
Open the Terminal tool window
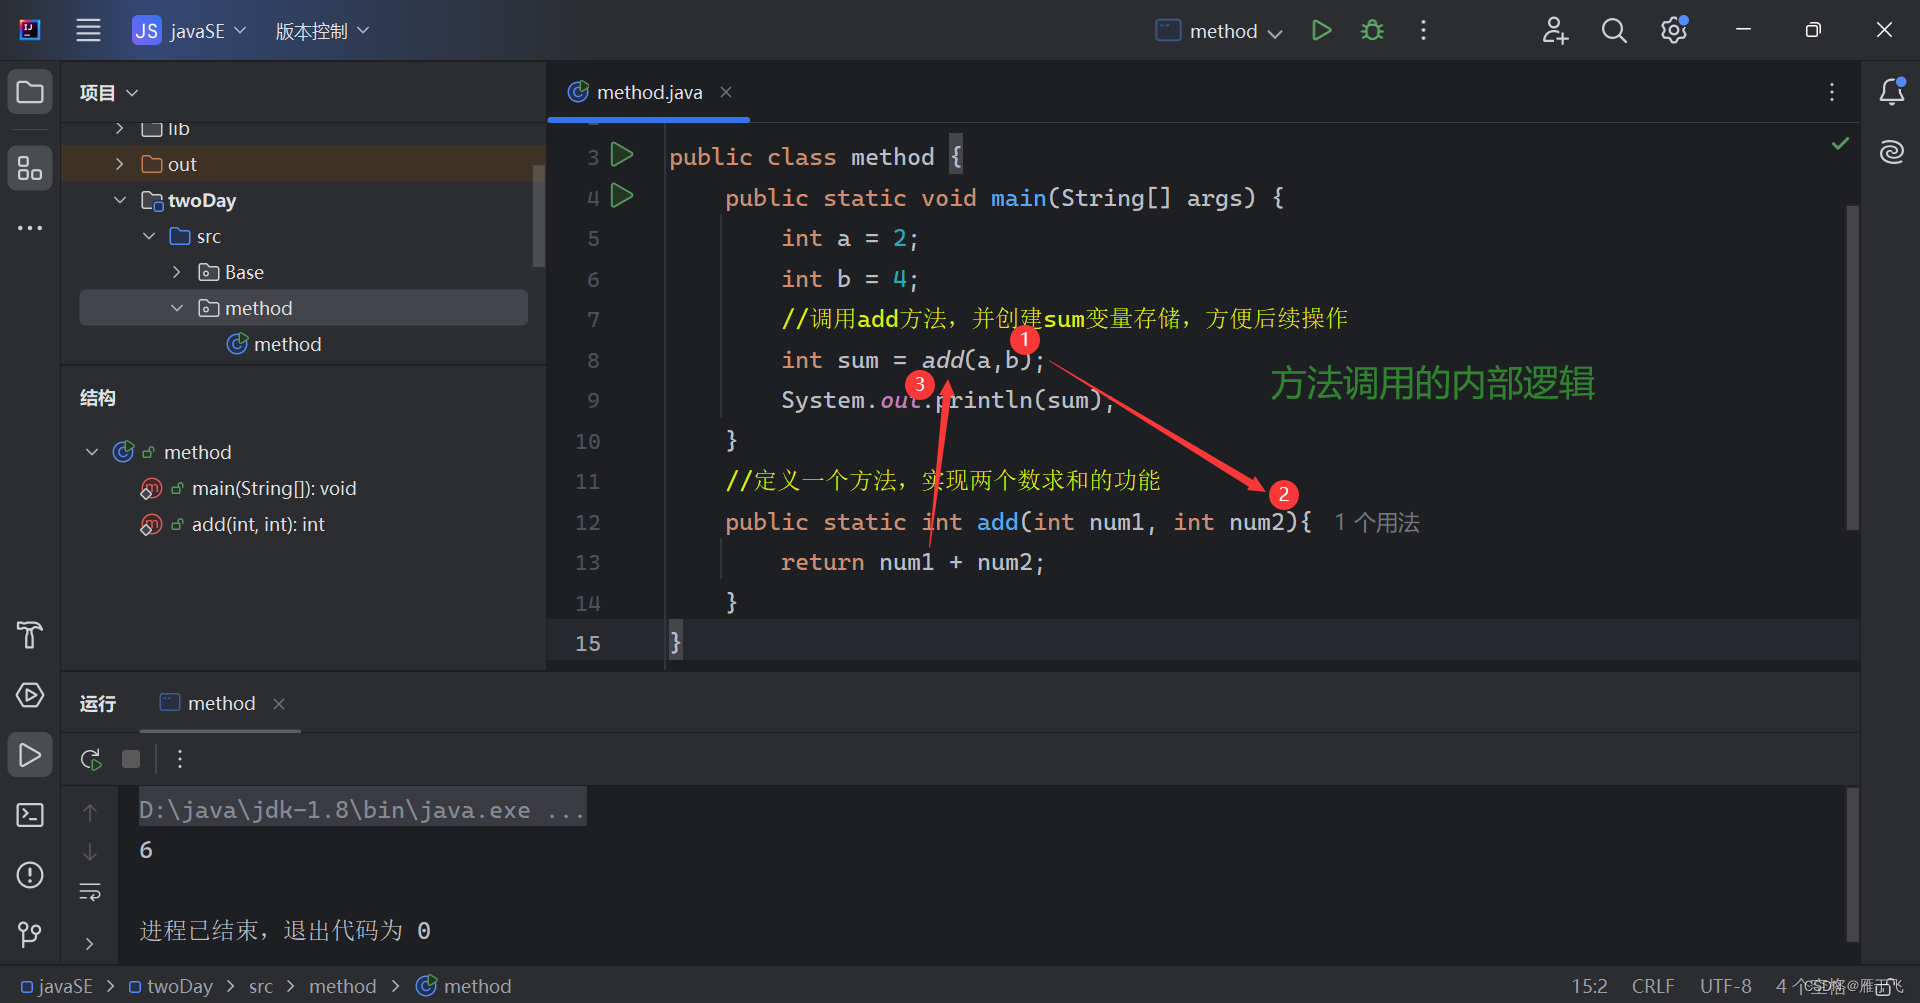30,815
